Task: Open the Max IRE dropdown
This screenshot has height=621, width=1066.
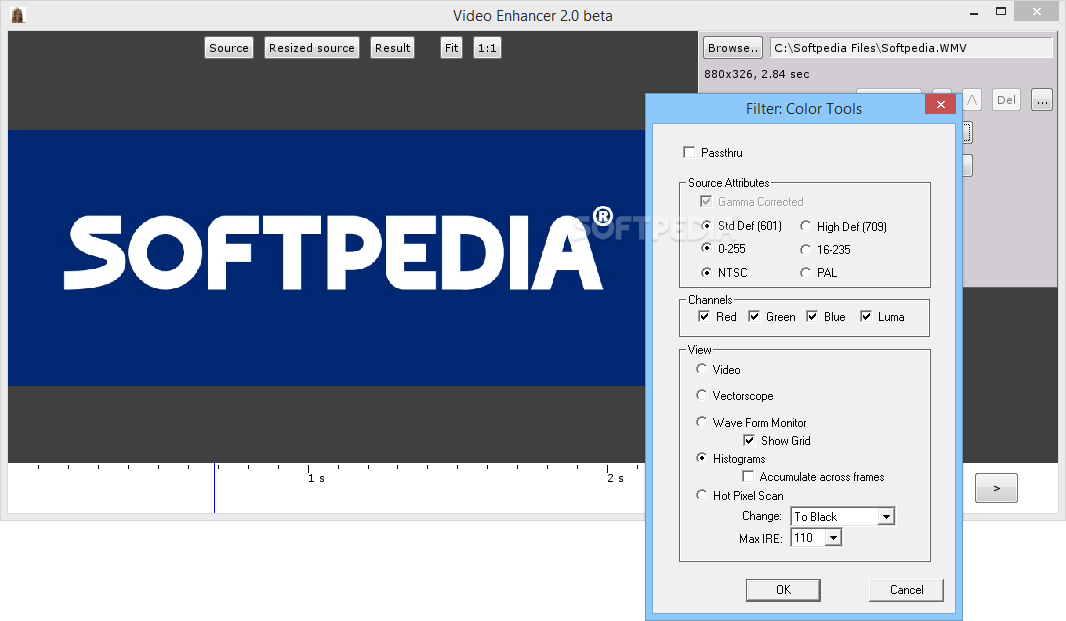Action: click(833, 538)
